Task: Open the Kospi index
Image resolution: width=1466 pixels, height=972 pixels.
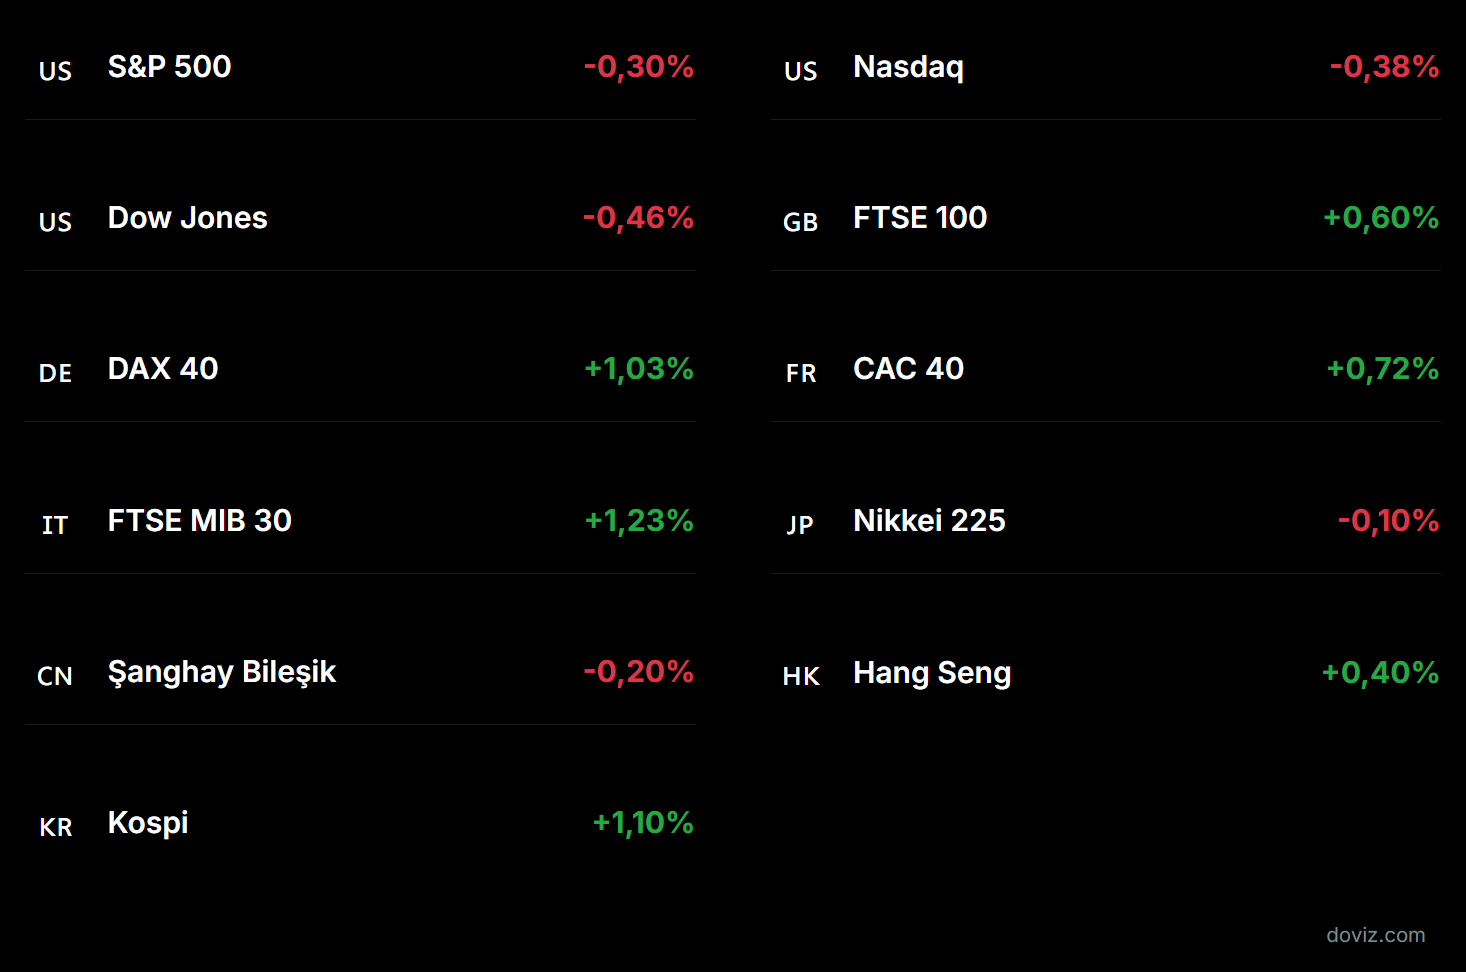Action: coord(148,823)
